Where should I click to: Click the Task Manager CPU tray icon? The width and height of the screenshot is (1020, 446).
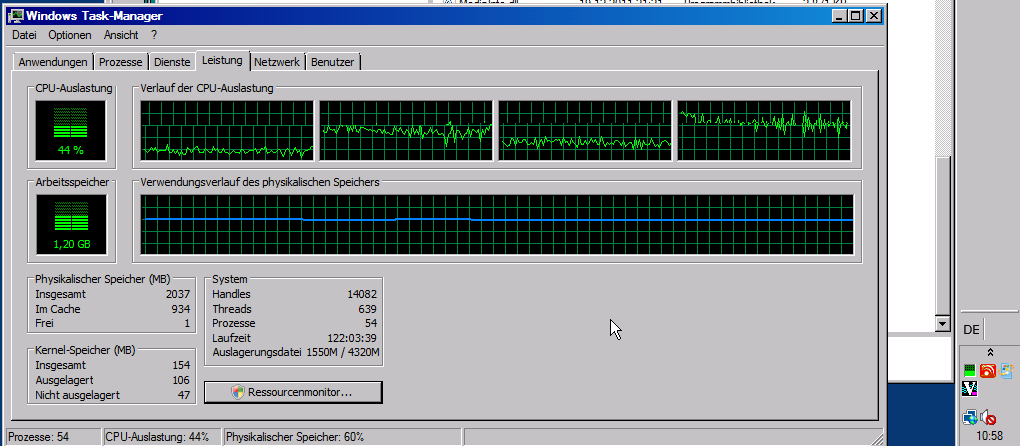click(970, 371)
